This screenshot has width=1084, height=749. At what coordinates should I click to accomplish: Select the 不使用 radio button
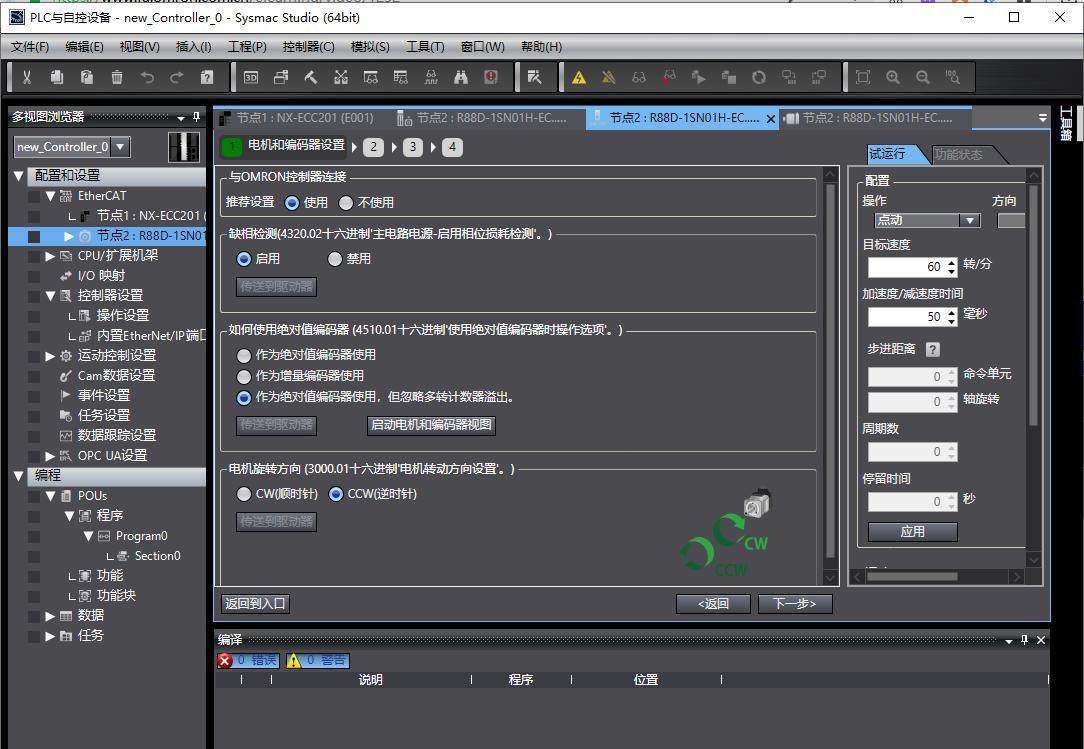pyautogui.click(x=346, y=203)
